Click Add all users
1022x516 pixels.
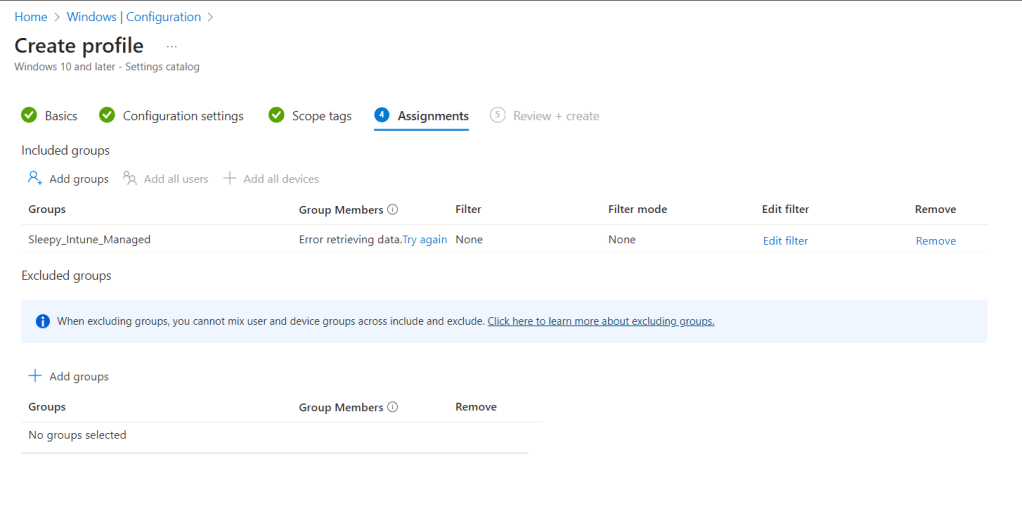tap(166, 179)
